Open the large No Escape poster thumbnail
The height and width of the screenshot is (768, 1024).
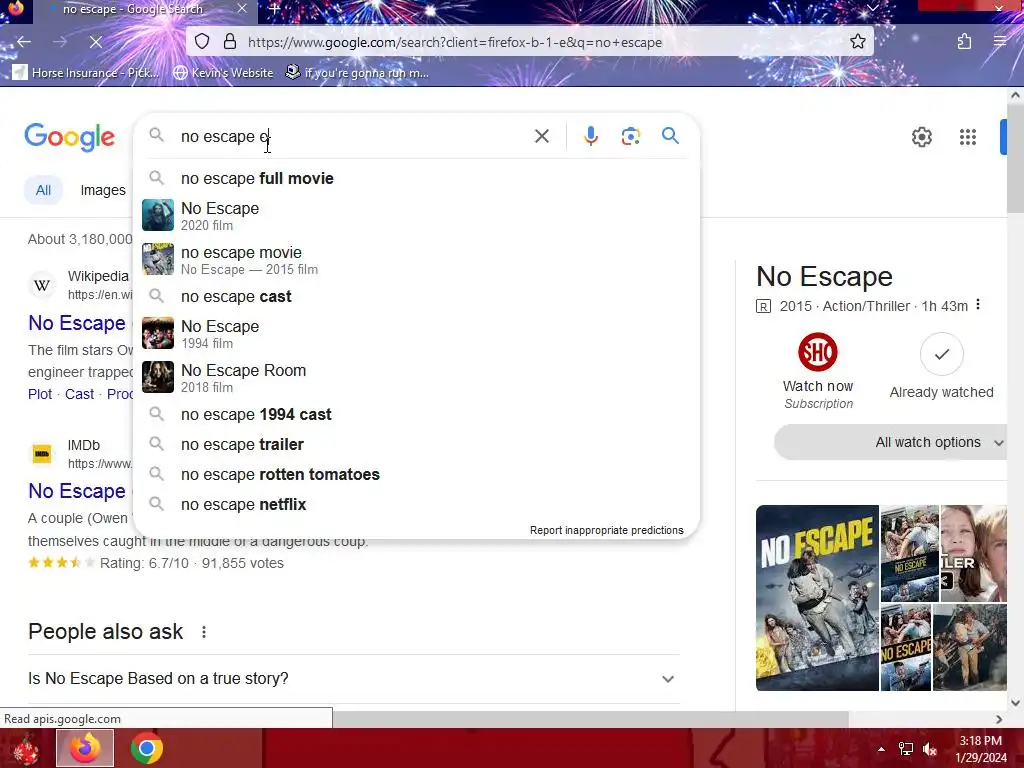pos(817,598)
